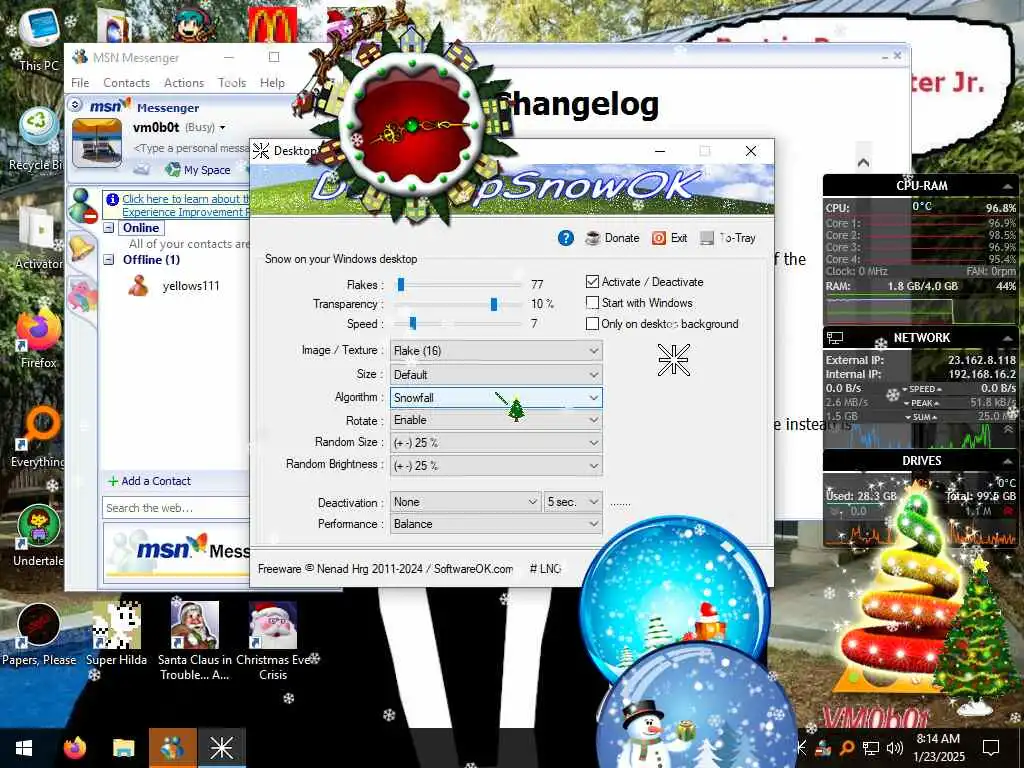Click Firefox icon in the taskbar
This screenshot has height=768, width=1024.
(75, 748)
